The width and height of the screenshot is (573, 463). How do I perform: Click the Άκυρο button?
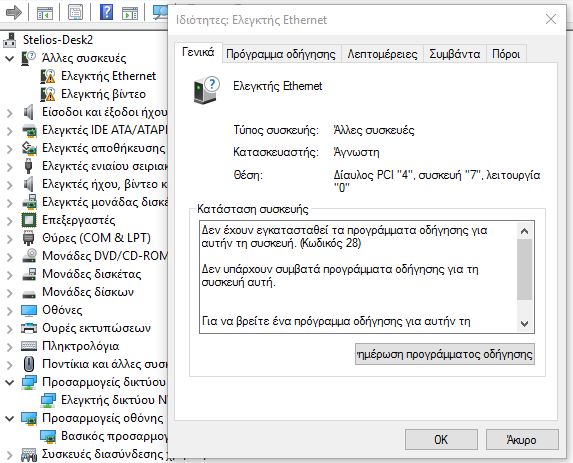click(522, 440)
